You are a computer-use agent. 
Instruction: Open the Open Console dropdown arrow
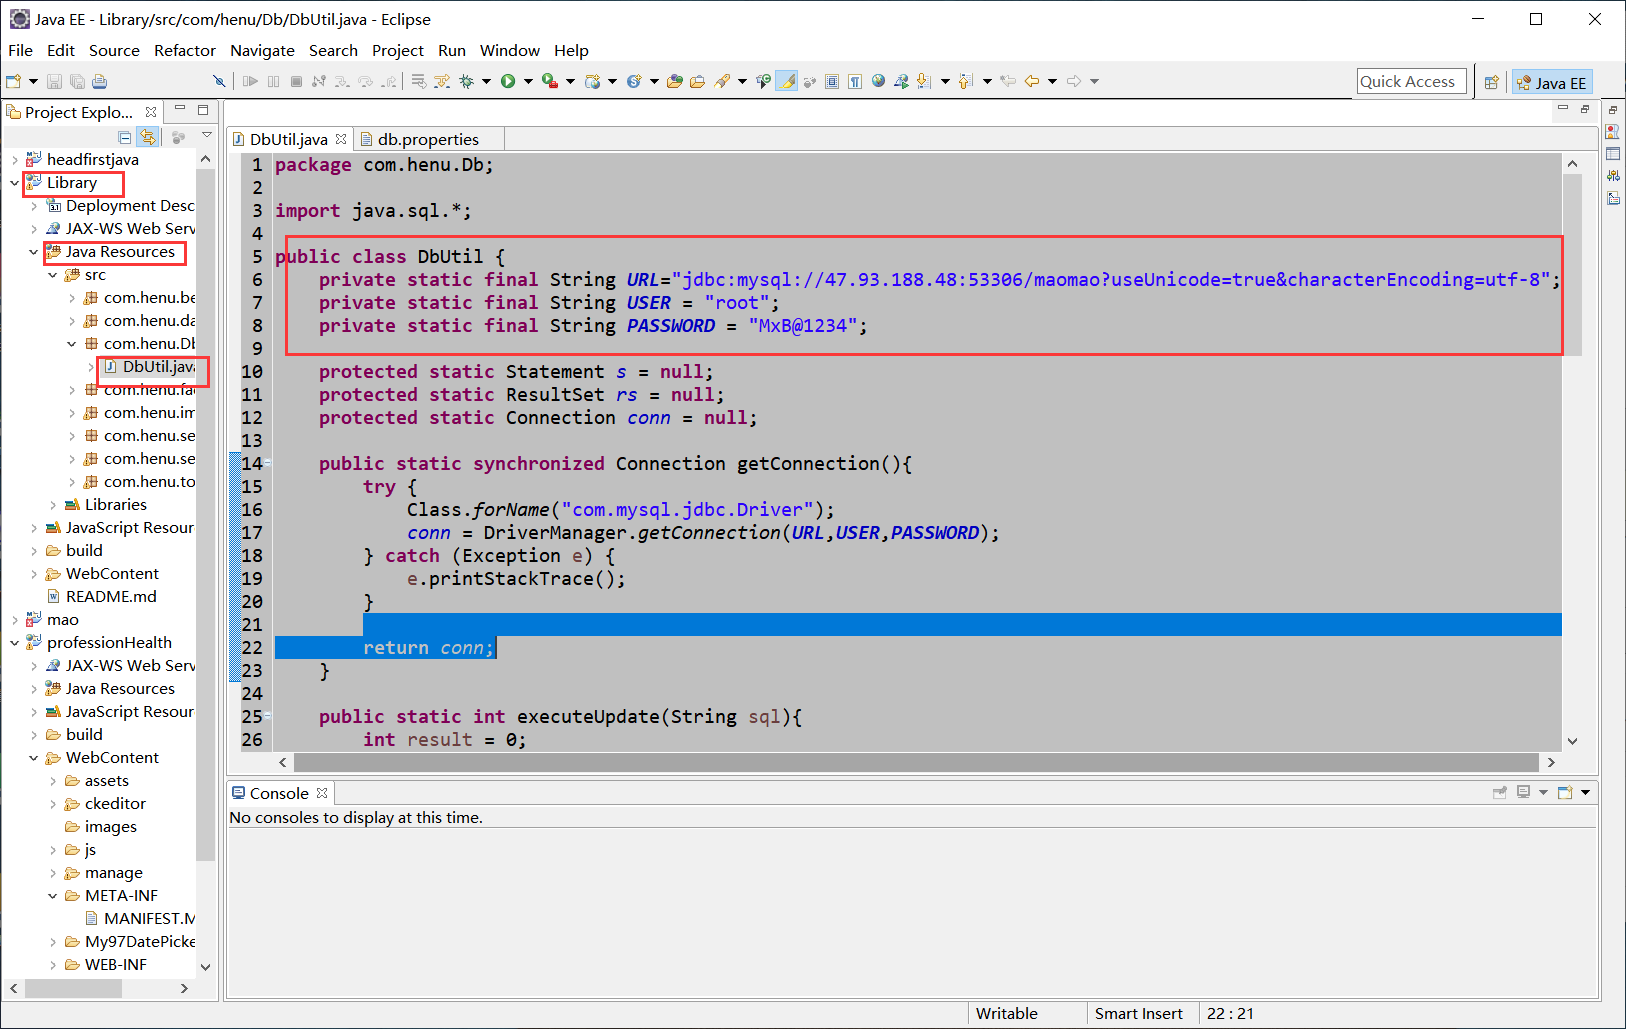[x=1585, y=793]
